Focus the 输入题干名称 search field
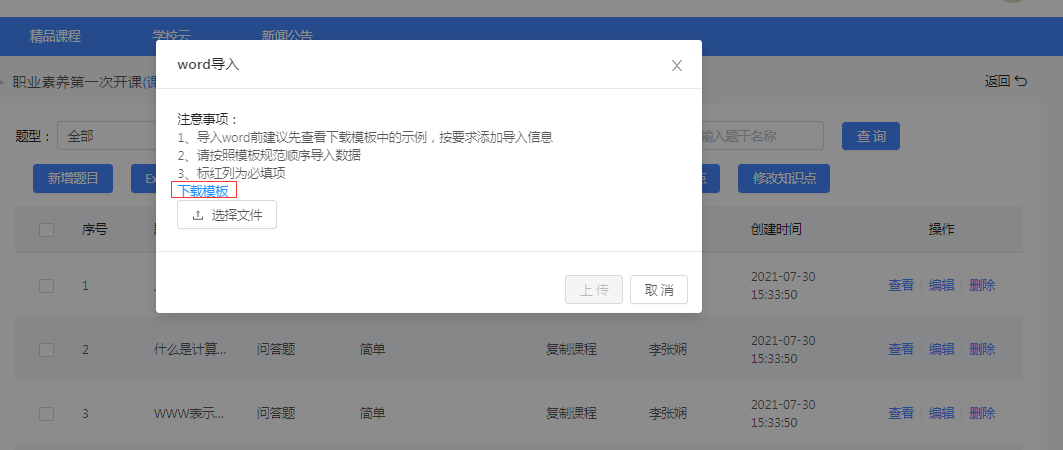Viewport: 1063px width, 450px height. click(762, 136)
